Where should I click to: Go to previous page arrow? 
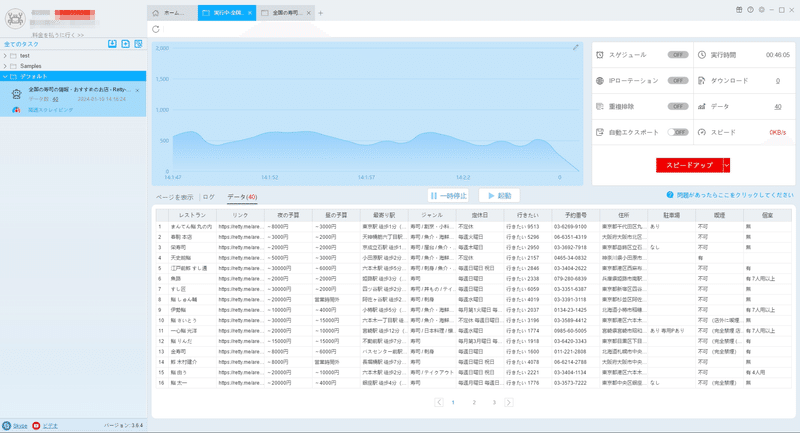click(439, 402)
